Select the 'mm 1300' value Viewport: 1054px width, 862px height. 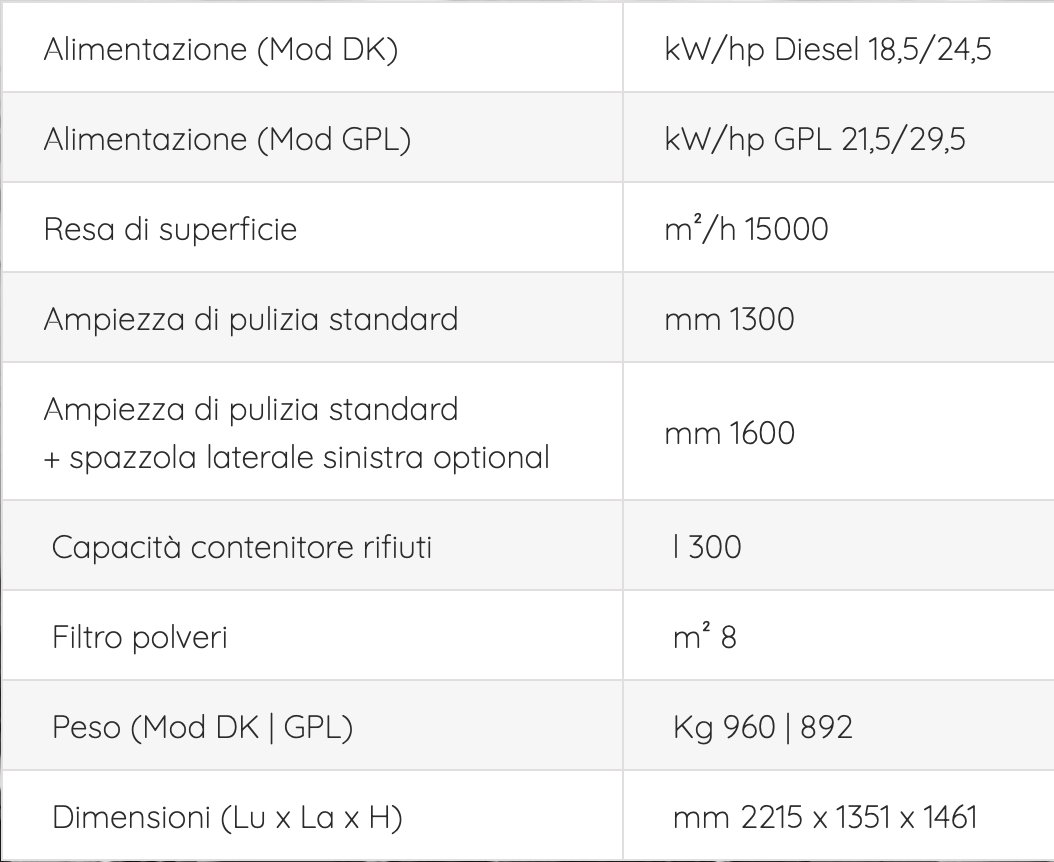tap(729, 319)
